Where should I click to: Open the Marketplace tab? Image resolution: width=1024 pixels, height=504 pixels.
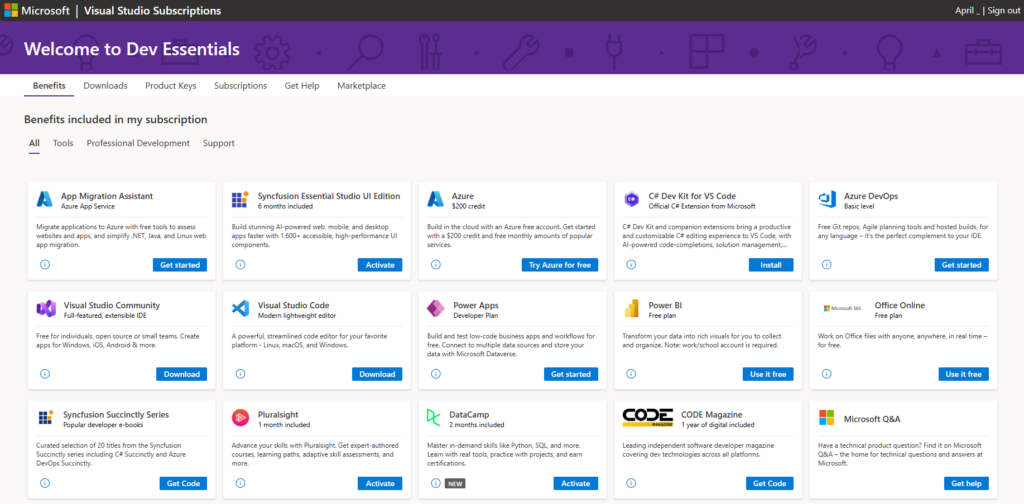[361, 86]
